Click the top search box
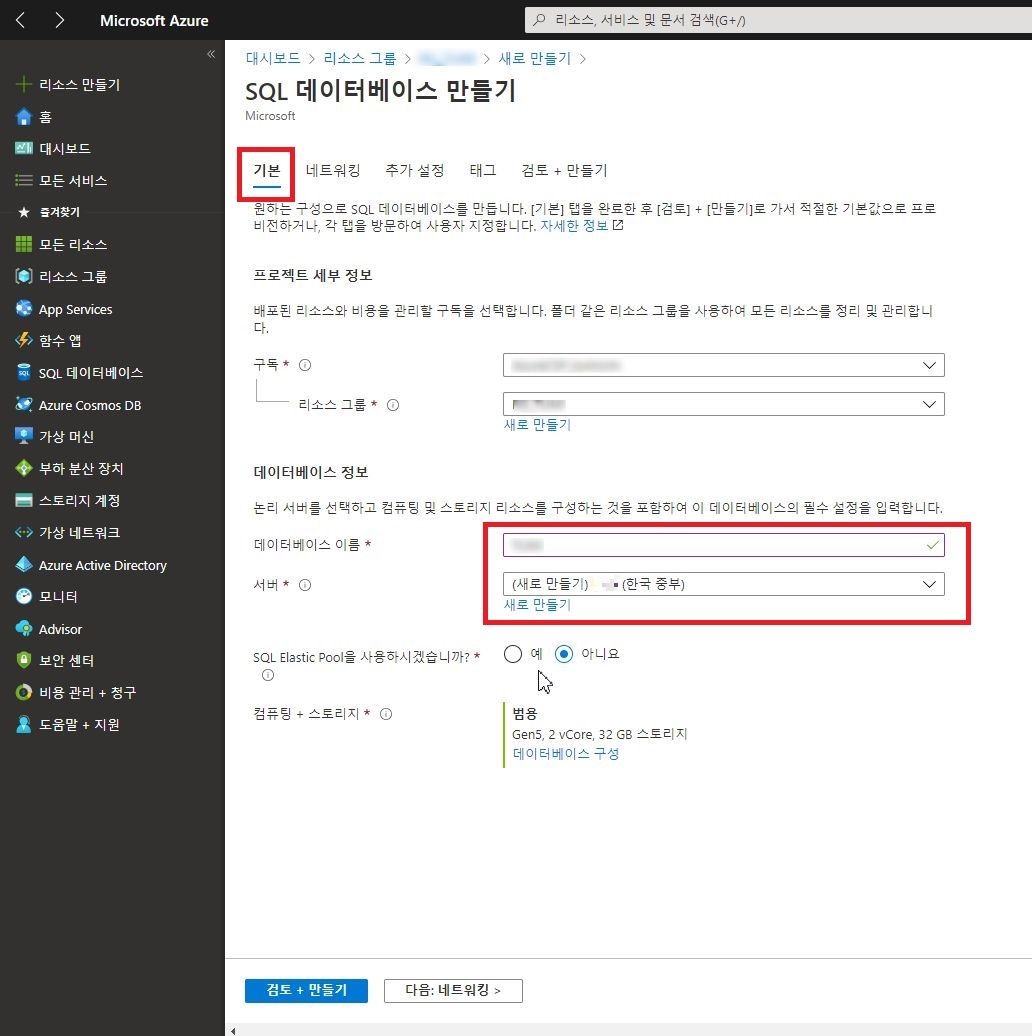 click(778, 20)
